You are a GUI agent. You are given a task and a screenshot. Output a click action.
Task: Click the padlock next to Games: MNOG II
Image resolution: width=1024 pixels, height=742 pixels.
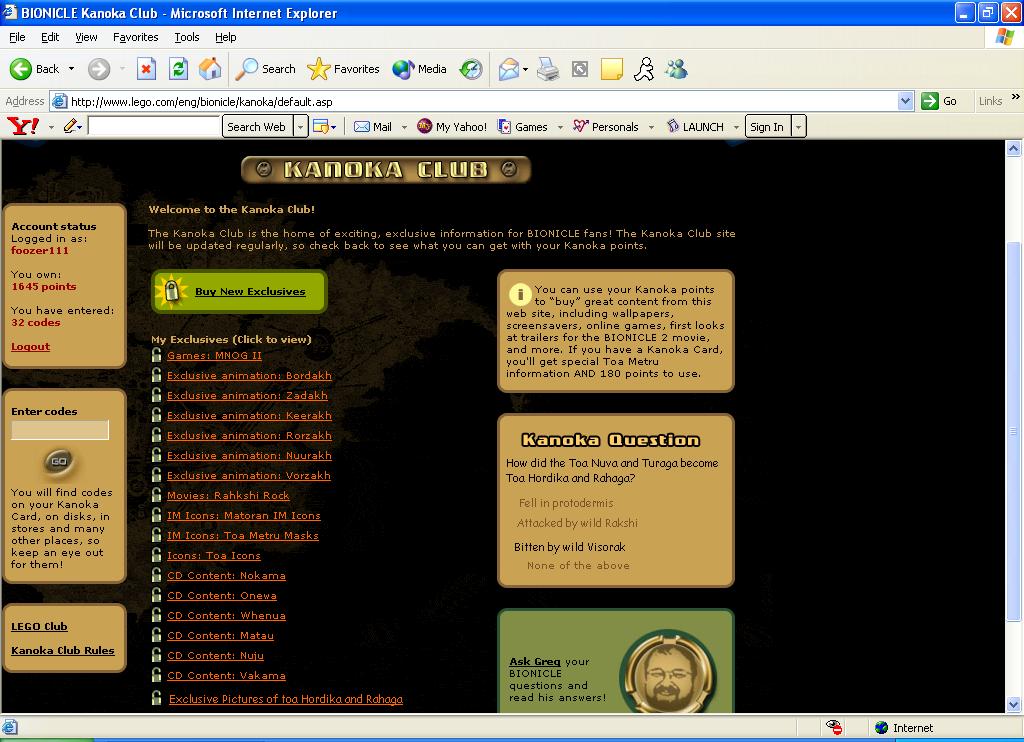coord(156,355)
